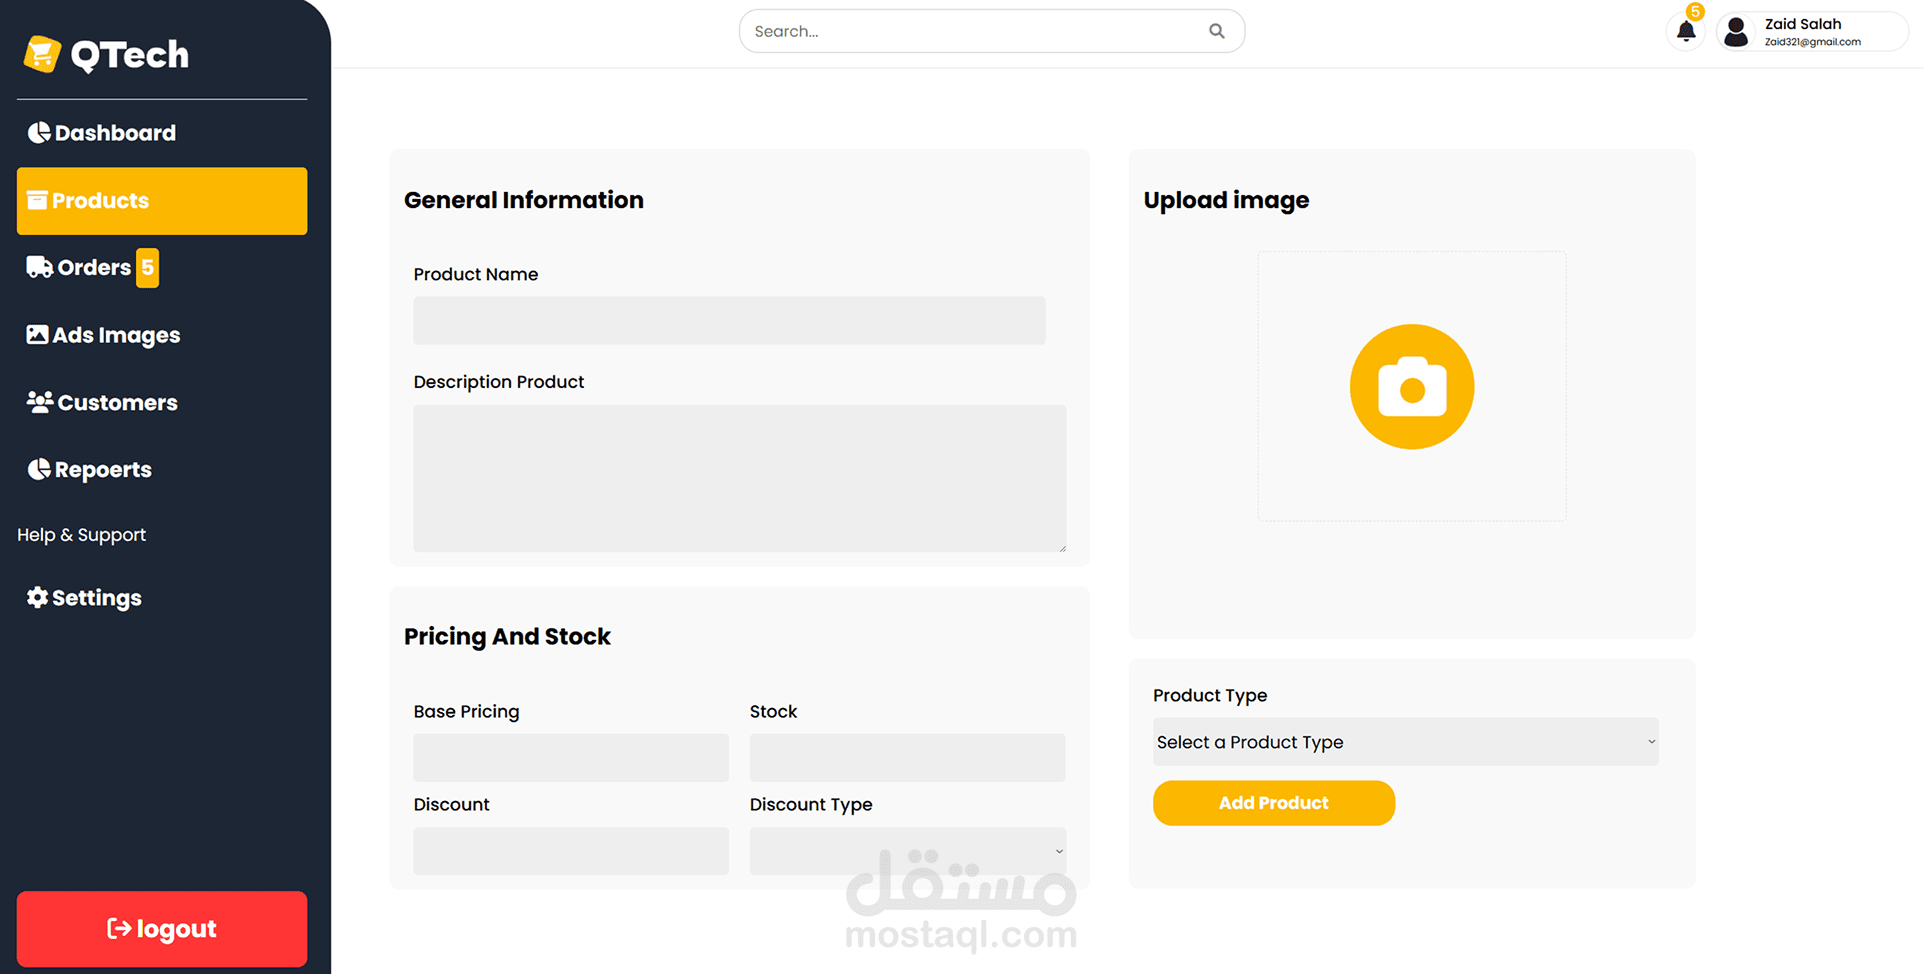This screenshot has height=974, width=1924.
Task: Click the QTech logo icon
Action: pyautogui.click(x=42, y=54)
